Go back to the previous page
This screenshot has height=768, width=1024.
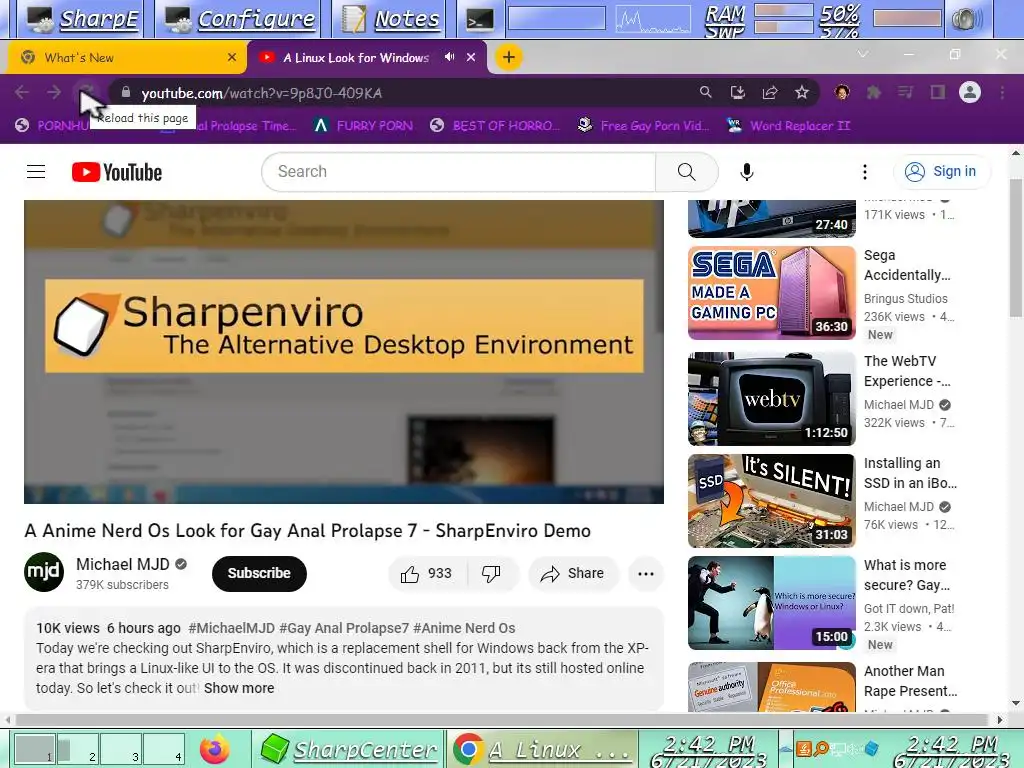click(22, 93)
